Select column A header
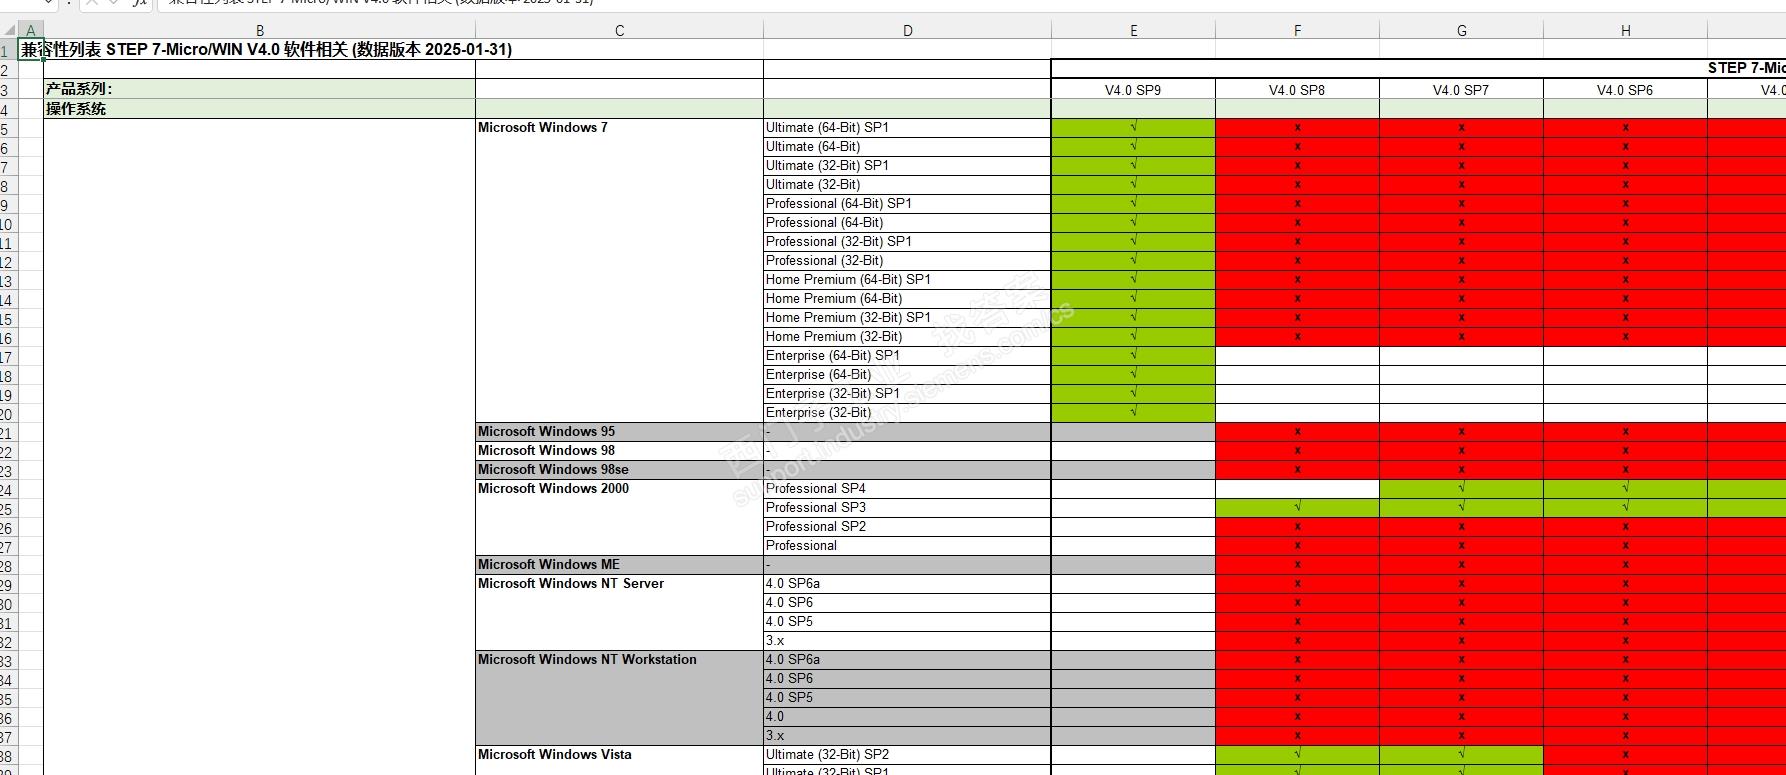This screenshot has width=1786, height=775. click(31, 31)
